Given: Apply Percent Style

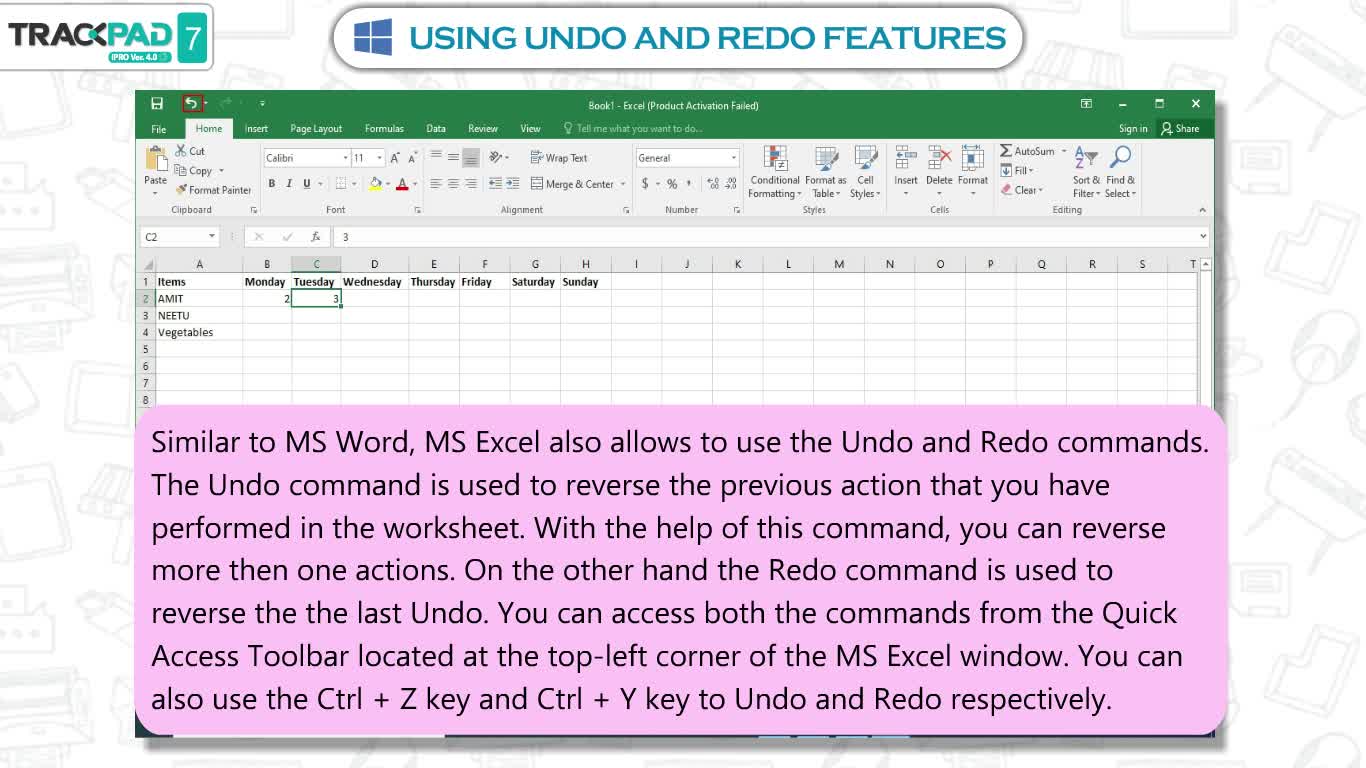Looking at the screenshot, I should (672, 184).
